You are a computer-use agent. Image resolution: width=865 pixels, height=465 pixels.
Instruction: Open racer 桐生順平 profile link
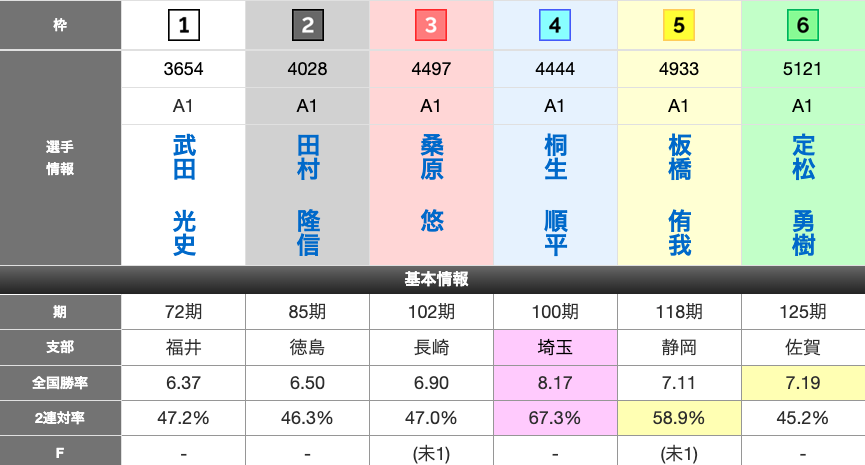pyautogui.click(x=555, y=195)
